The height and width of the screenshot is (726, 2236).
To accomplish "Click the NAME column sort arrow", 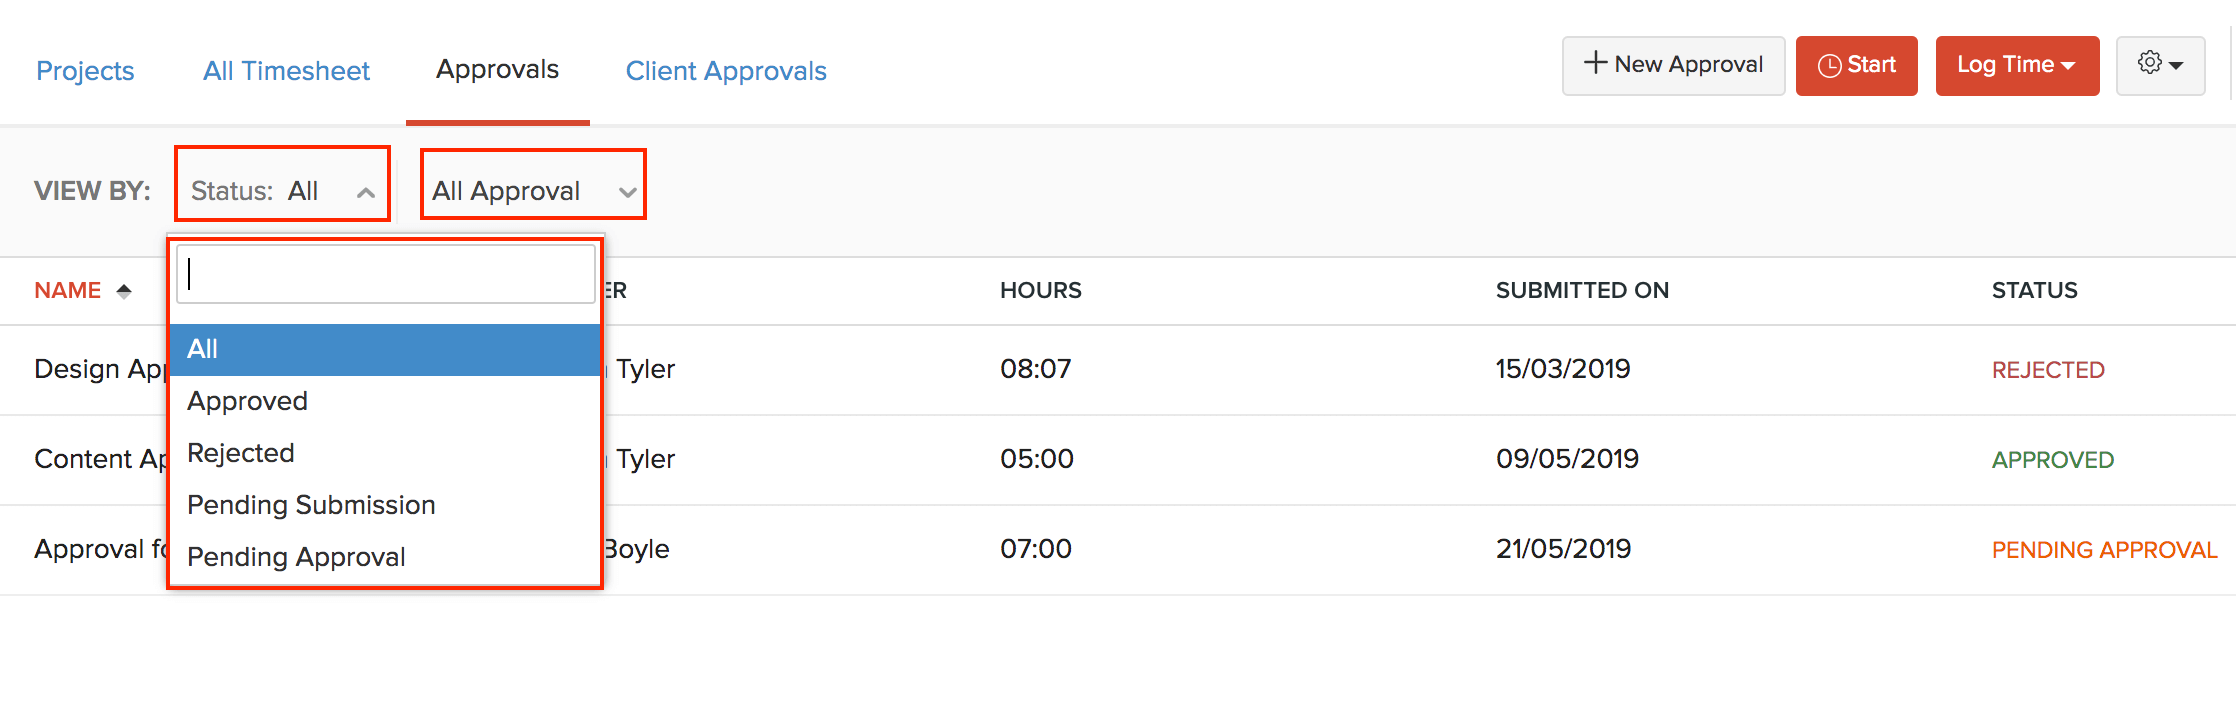I will tap(124, 291).
